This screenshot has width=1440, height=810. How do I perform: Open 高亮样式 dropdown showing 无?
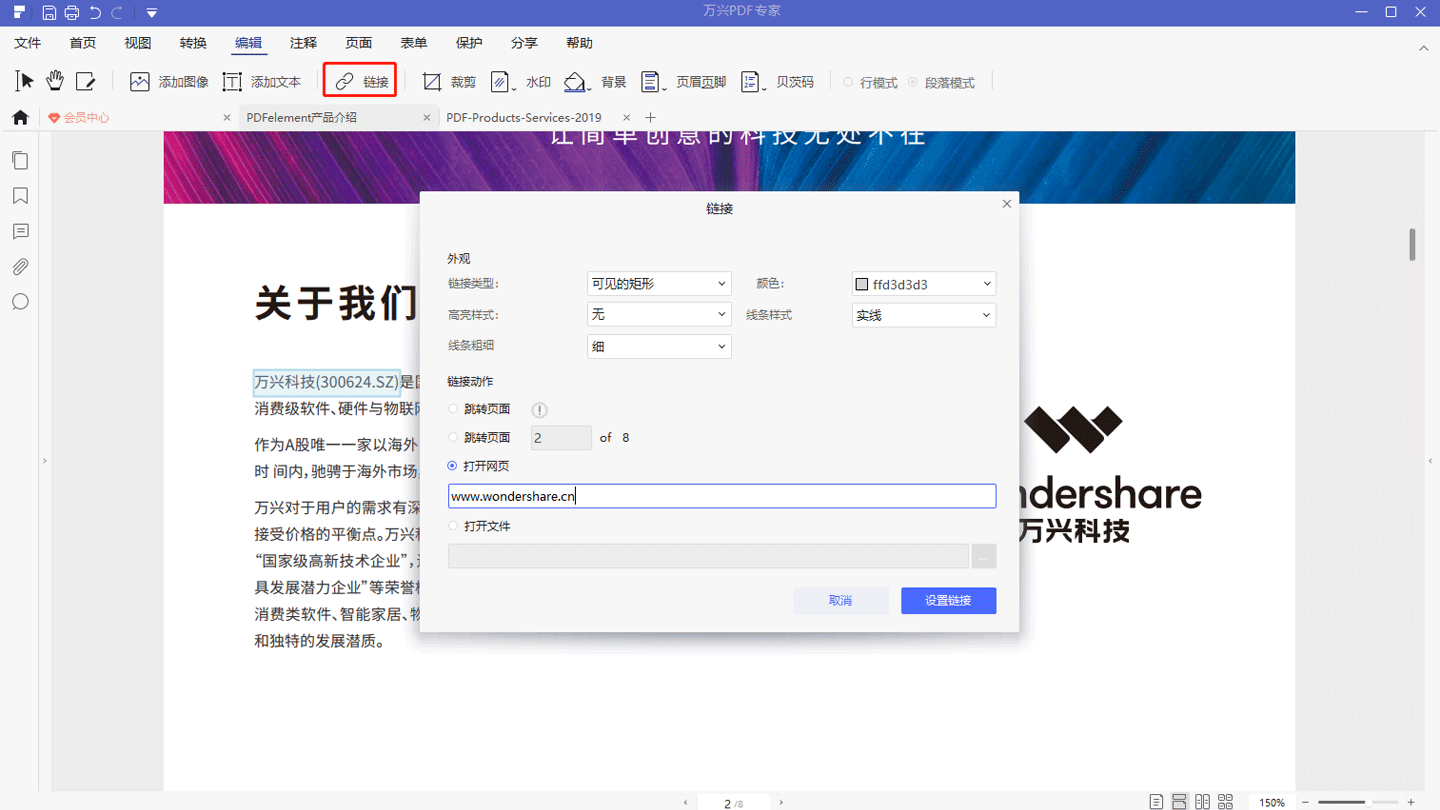(x=659, y=315)
